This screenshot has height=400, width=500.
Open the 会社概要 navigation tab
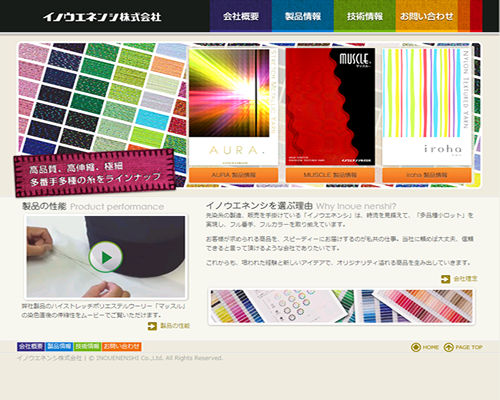point(241,16)
